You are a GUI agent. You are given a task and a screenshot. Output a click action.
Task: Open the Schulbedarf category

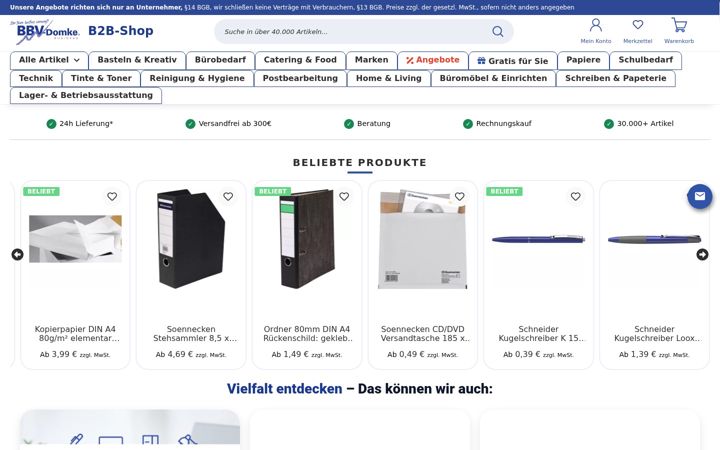pyautogui.click(x=646, y=60)
